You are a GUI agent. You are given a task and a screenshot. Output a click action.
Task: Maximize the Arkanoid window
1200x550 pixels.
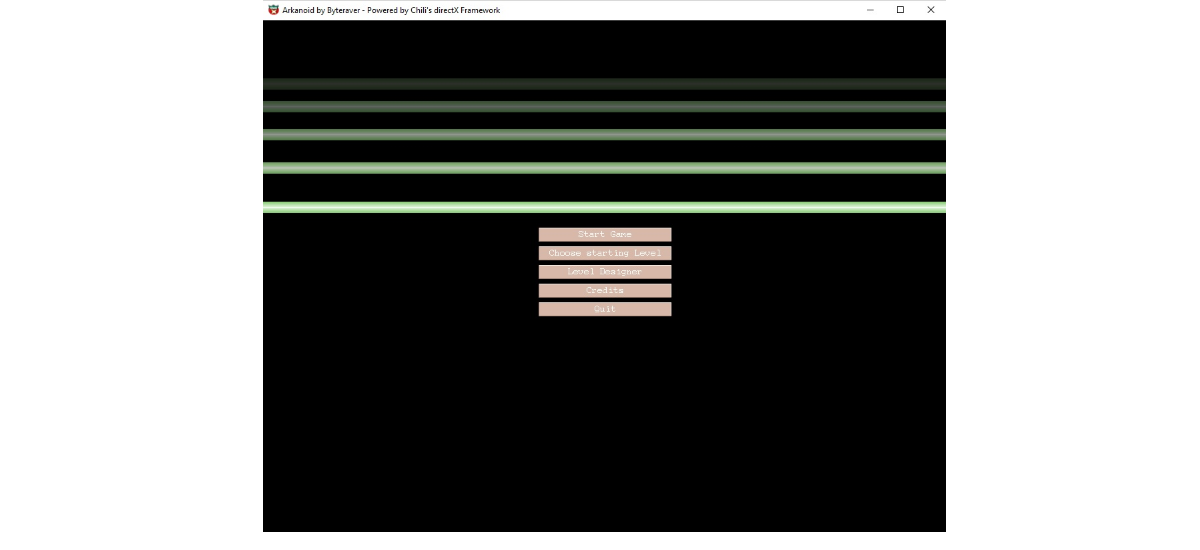point(900,10)
